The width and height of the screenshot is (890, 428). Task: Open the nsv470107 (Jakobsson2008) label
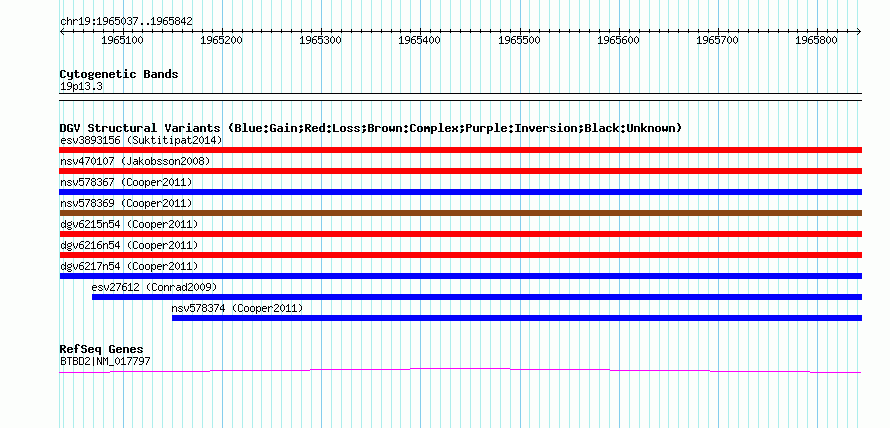coord(135,161)
